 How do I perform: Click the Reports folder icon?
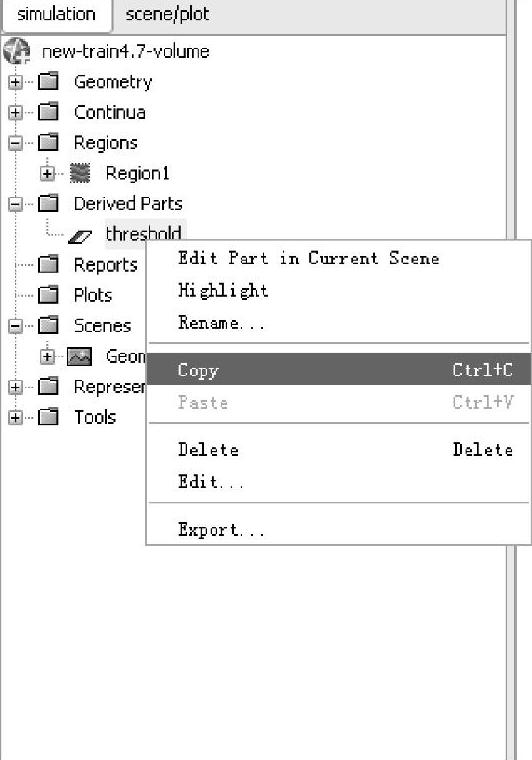(48, 265)
